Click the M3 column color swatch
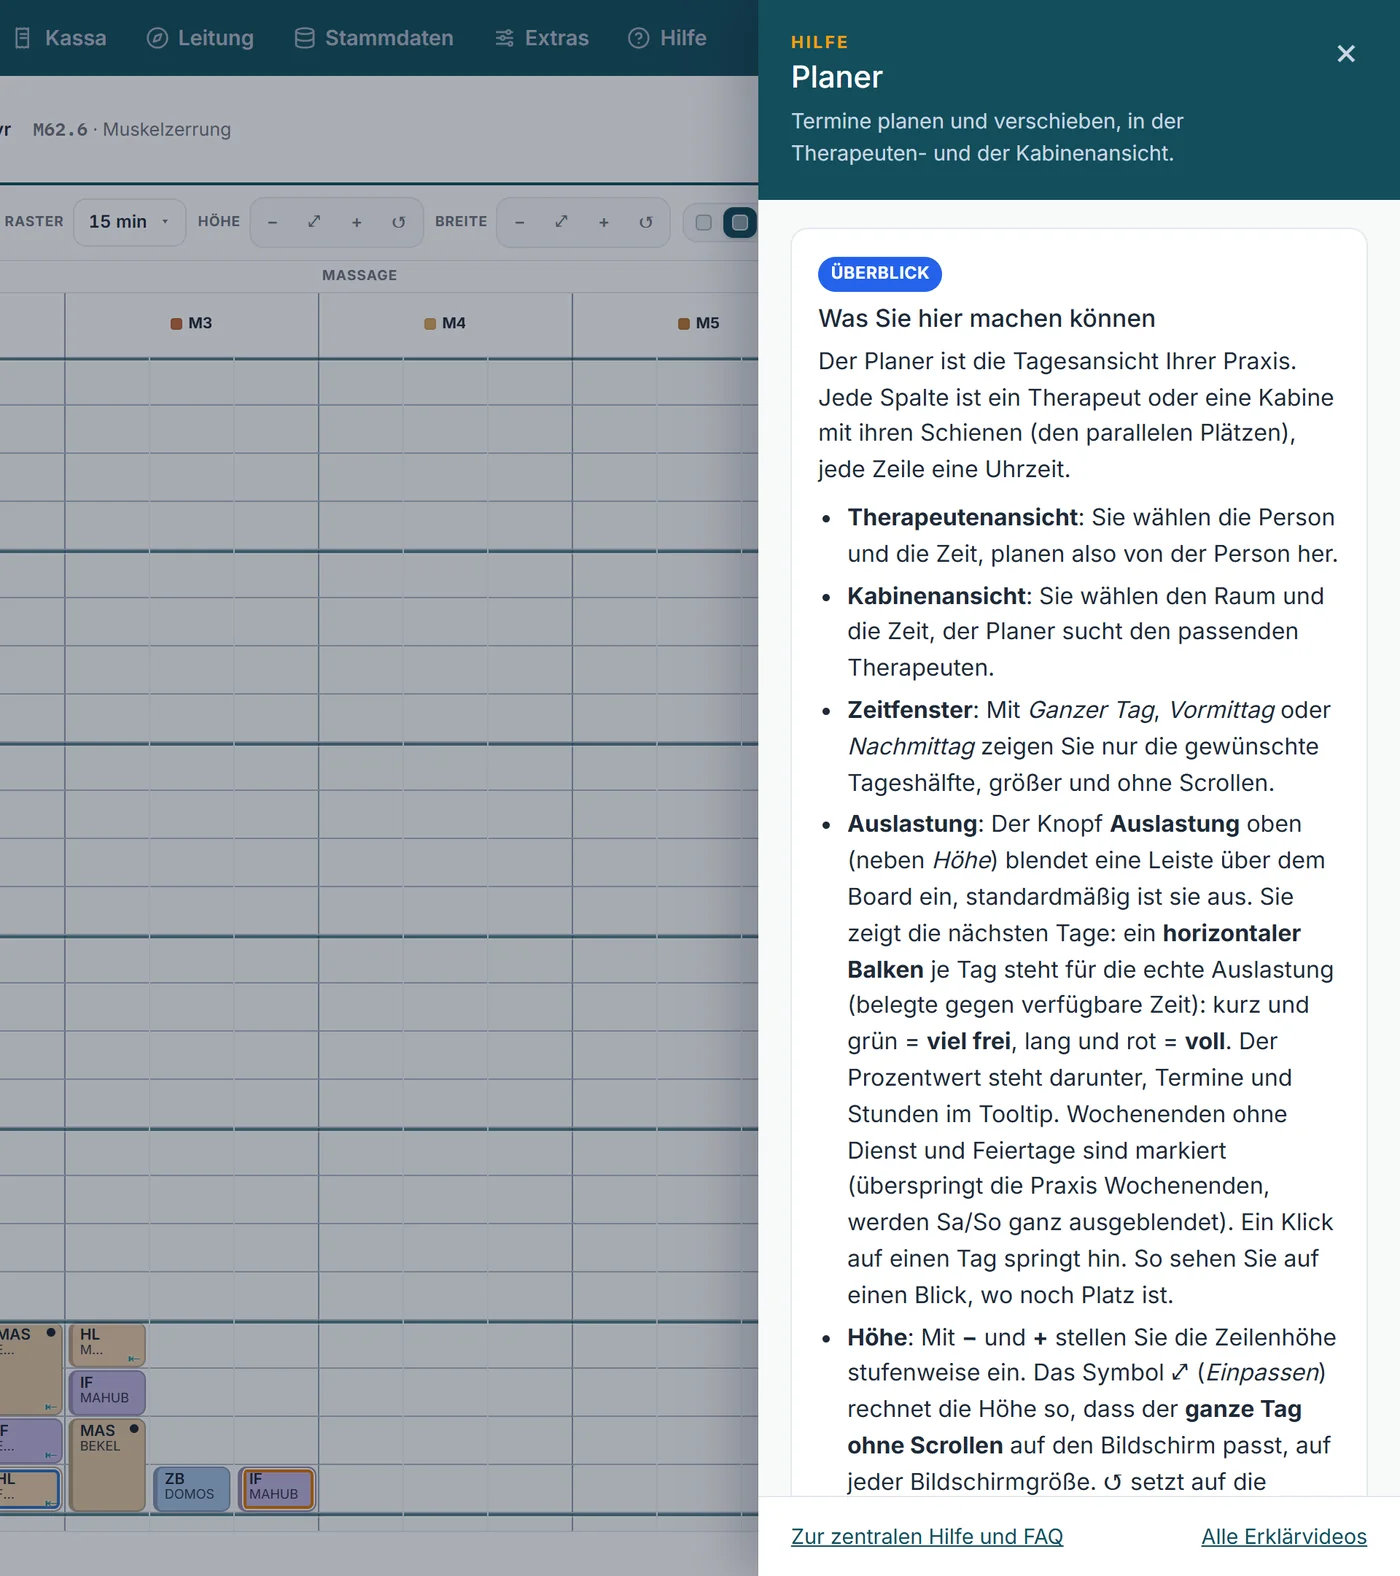This screenshot has width=1400, height=1576. [x=176, y=324]
